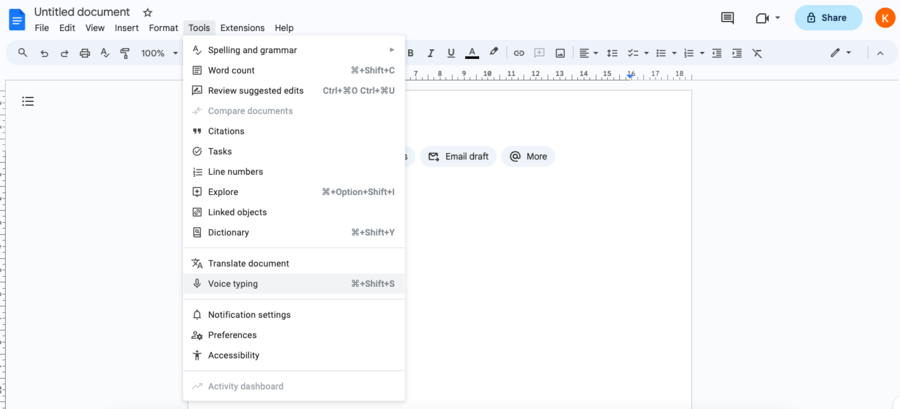Open the account avatar K

click(x=885, y=18)
